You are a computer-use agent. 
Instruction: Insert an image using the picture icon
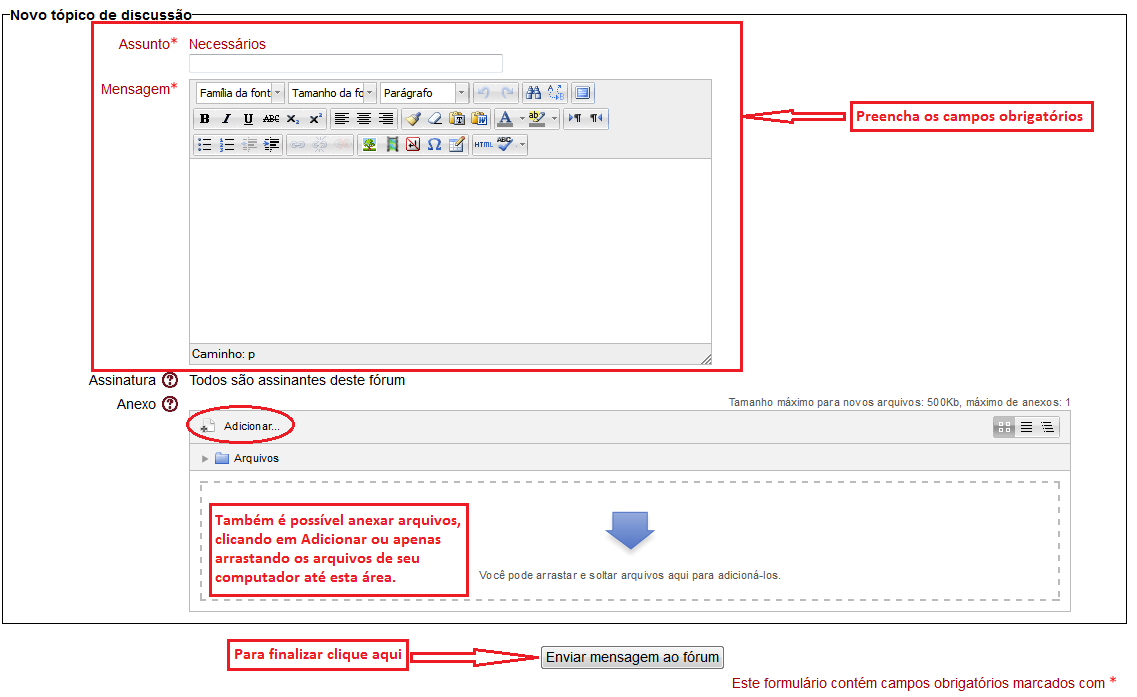click(x=370, y=145)
